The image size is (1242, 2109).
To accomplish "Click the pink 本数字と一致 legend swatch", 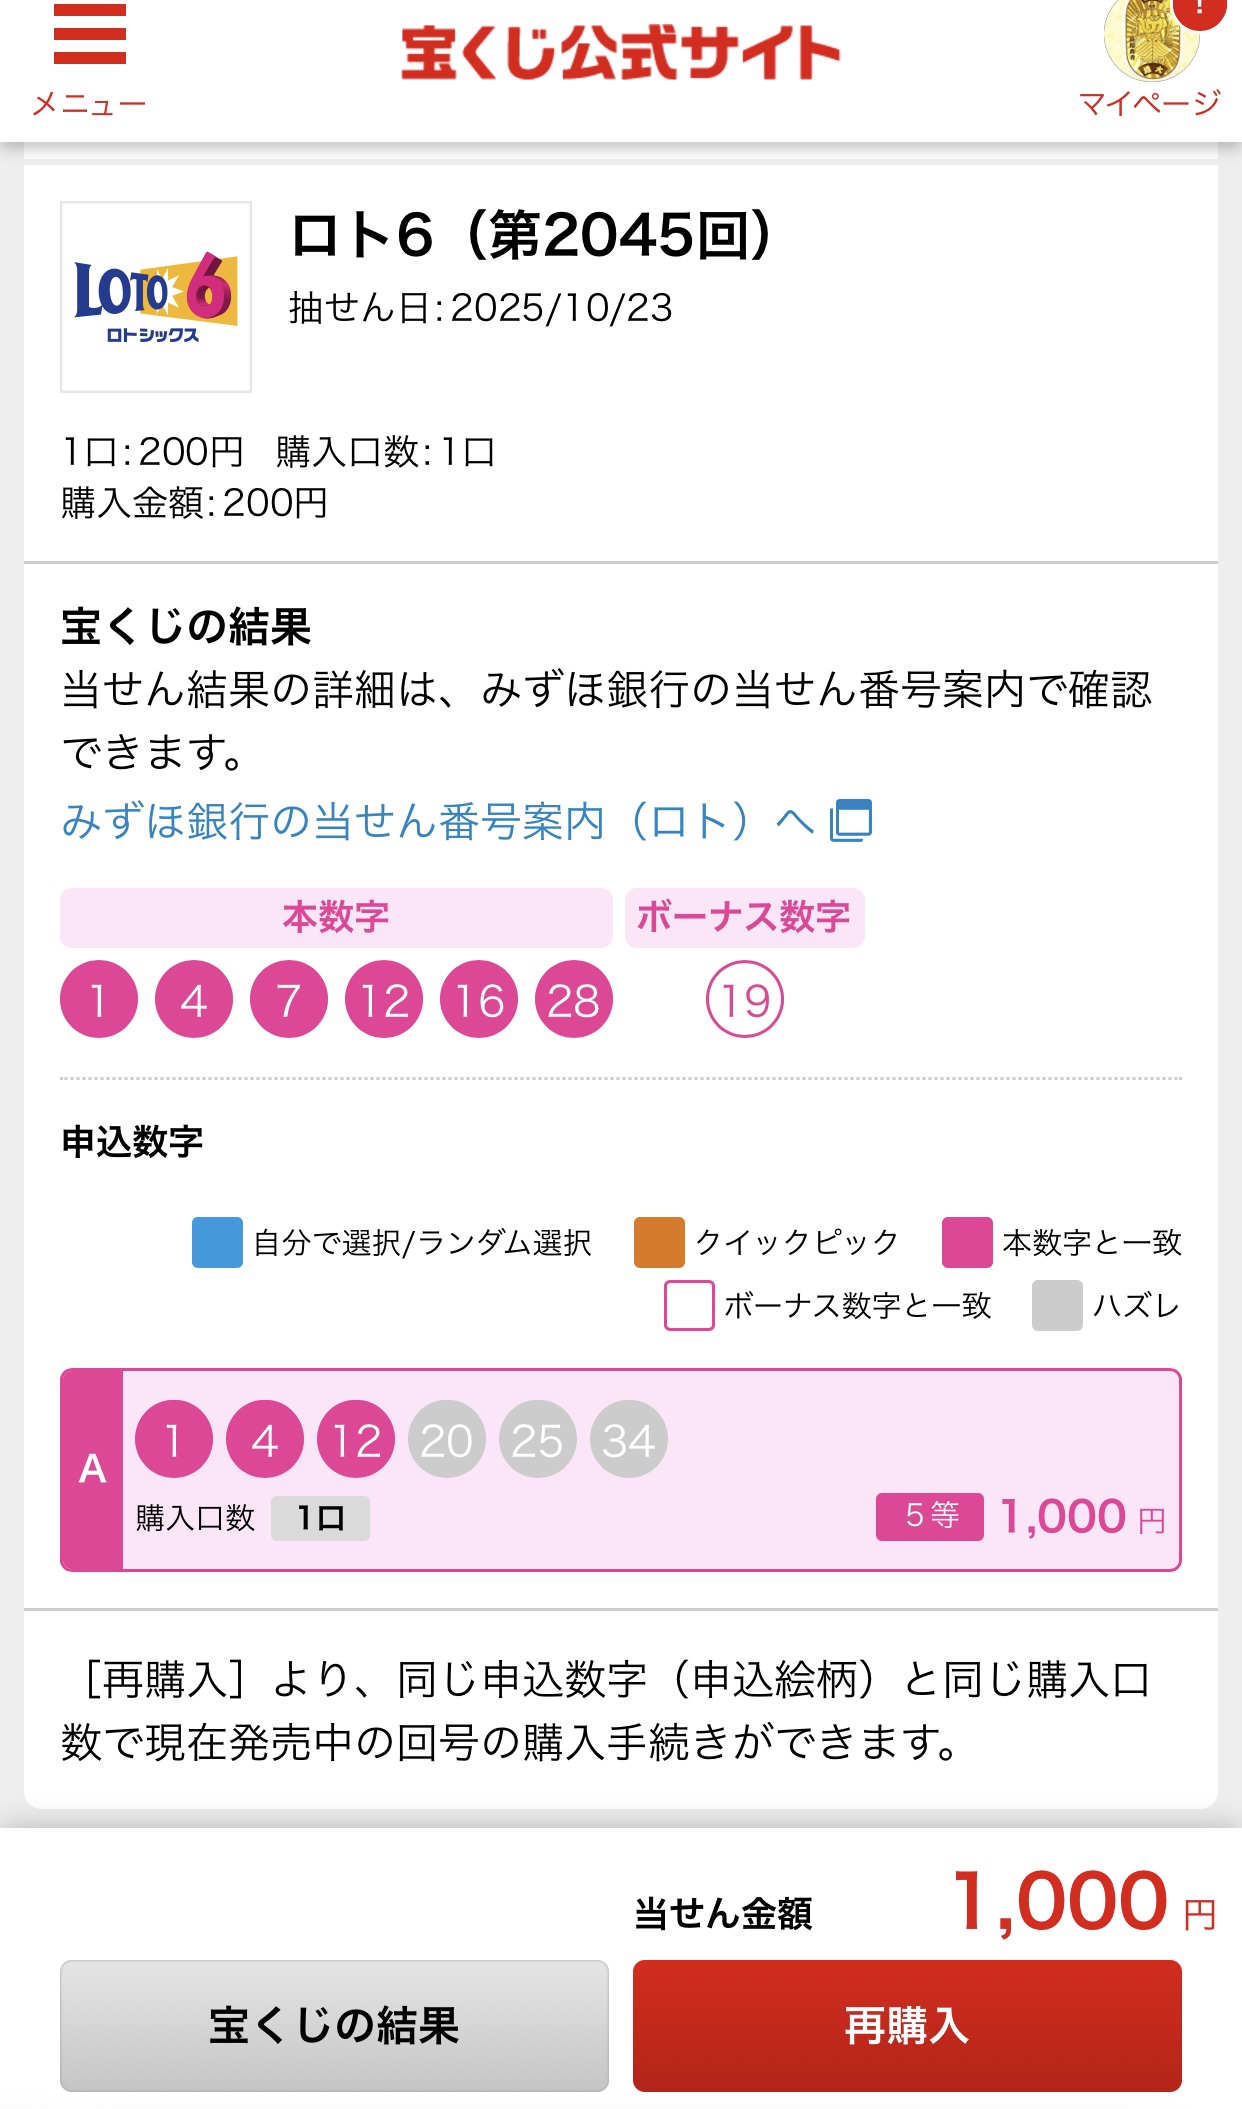I will [967, 1242].
